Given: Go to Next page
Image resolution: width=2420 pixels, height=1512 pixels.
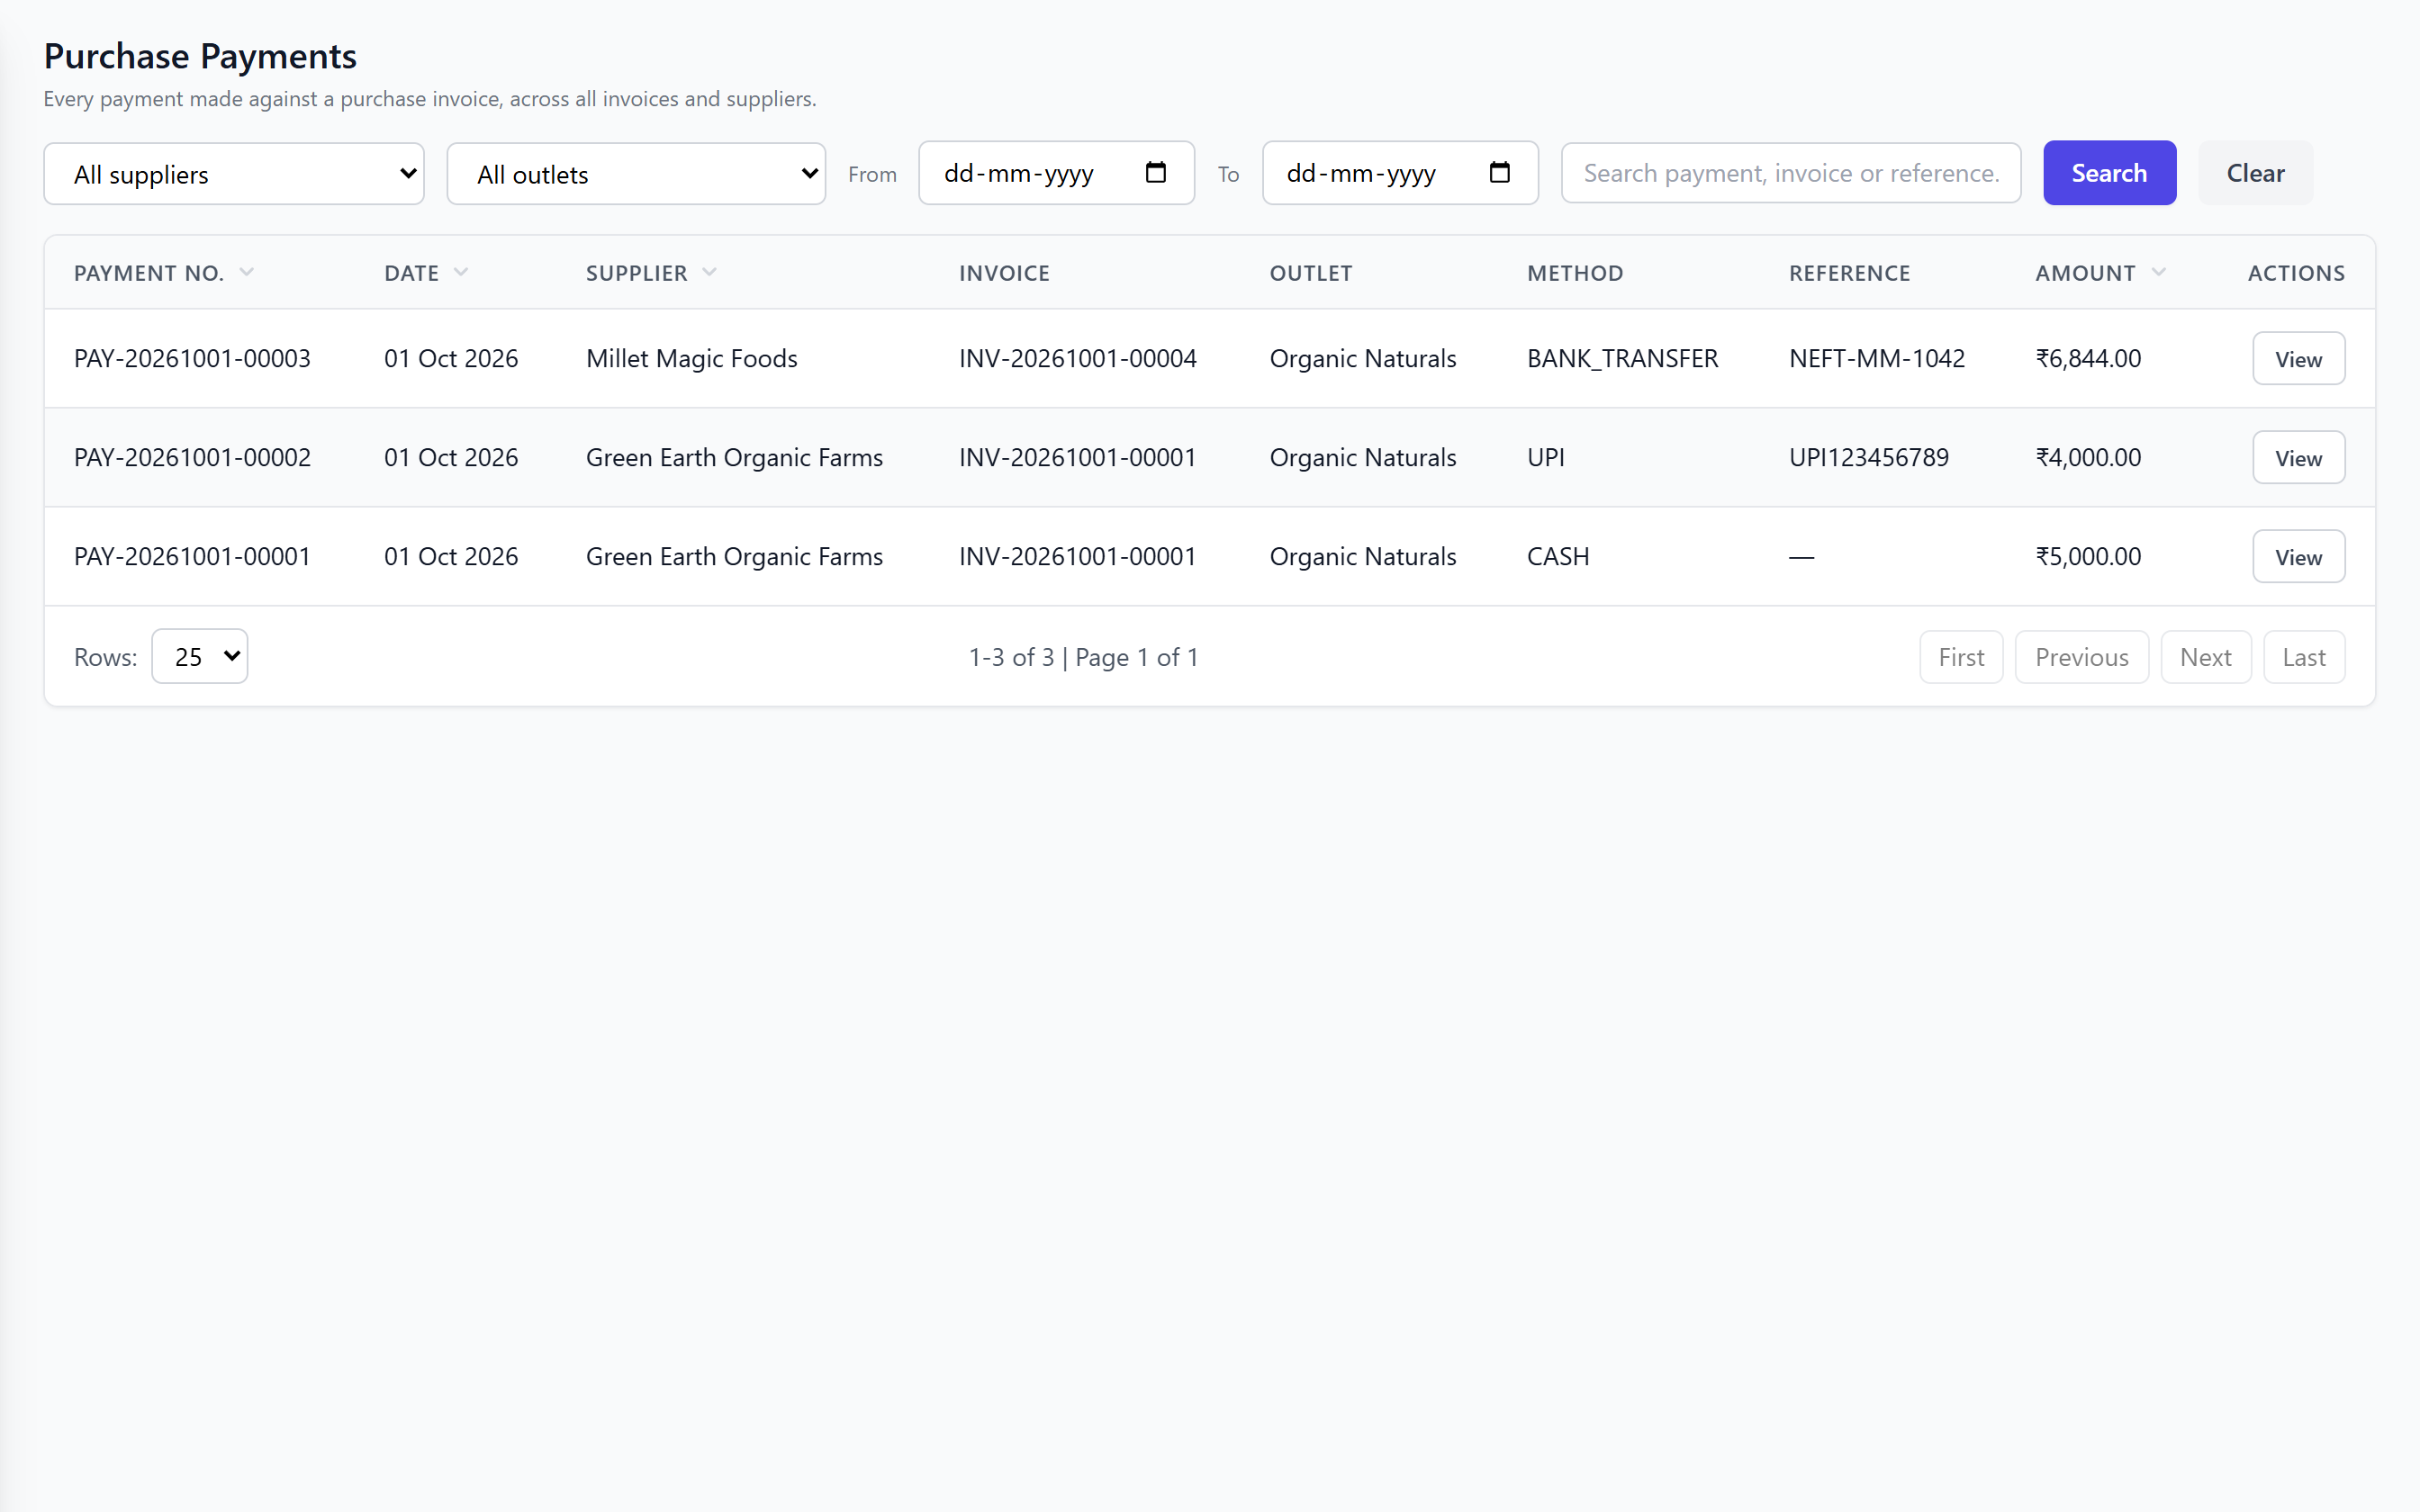Looking at the screenshot, I should [2206, 657].
